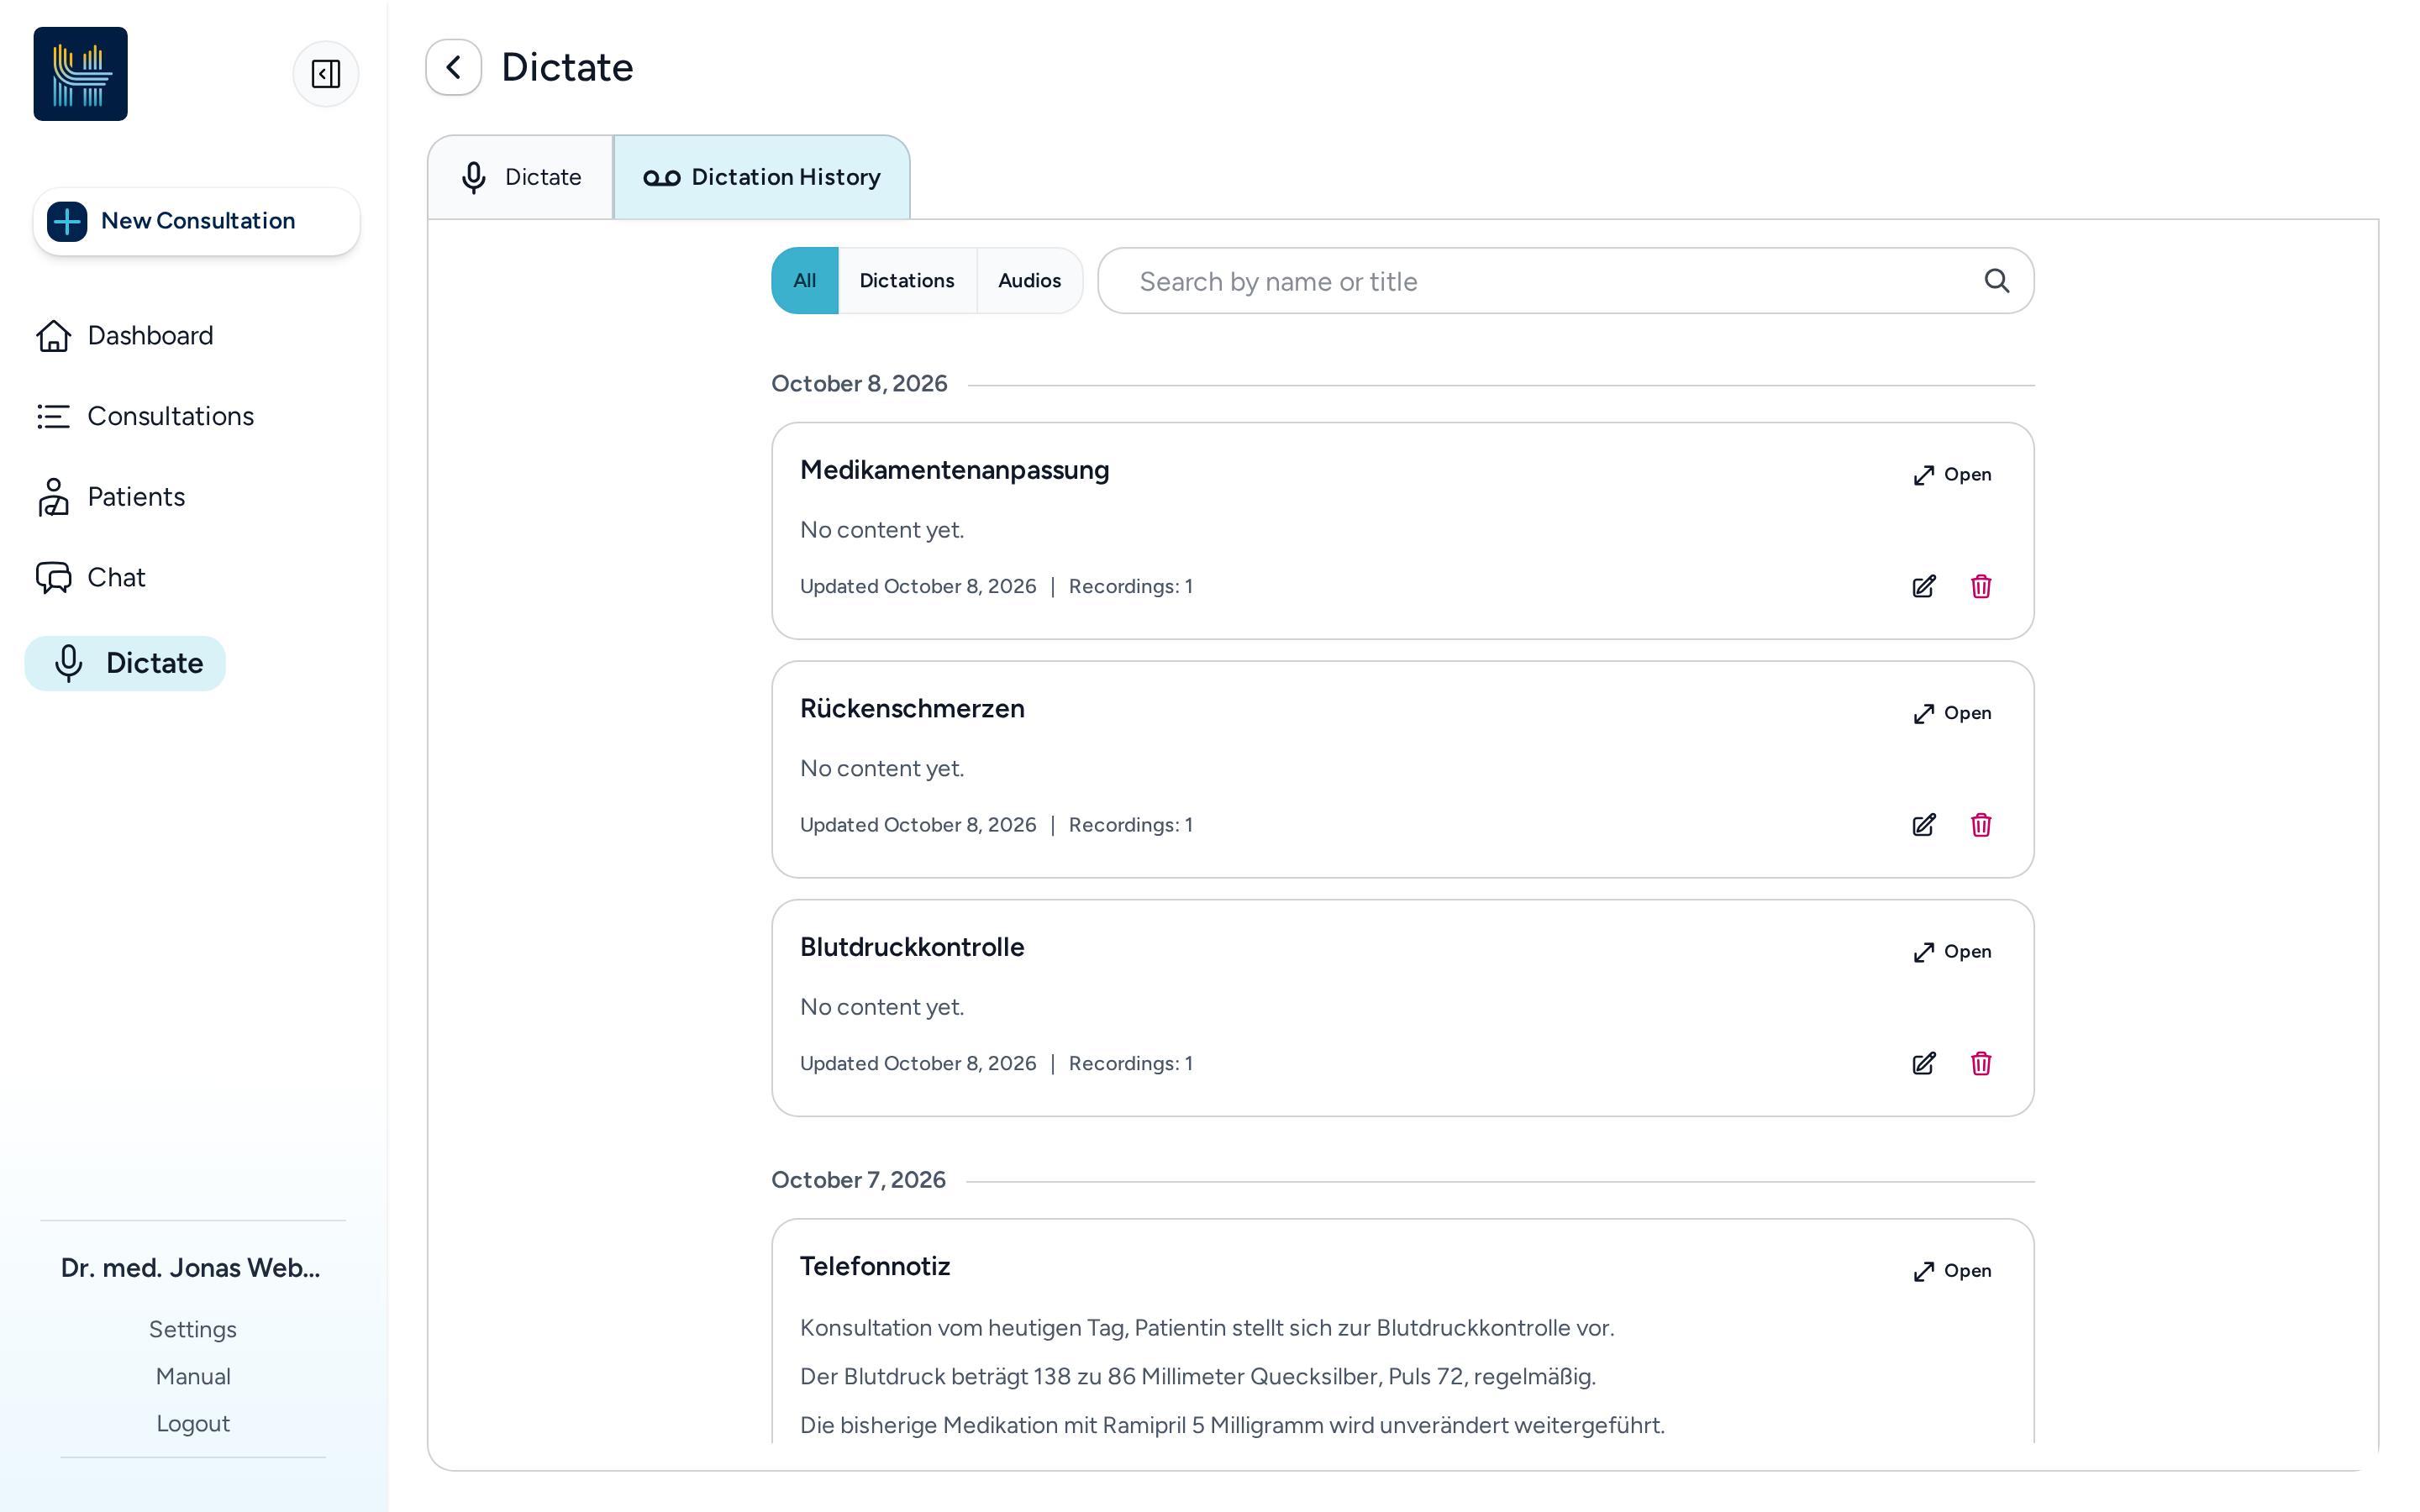Delete the Blutdruckkontrolle dictation
2420x1512 pixels.
[1981, 1063]
